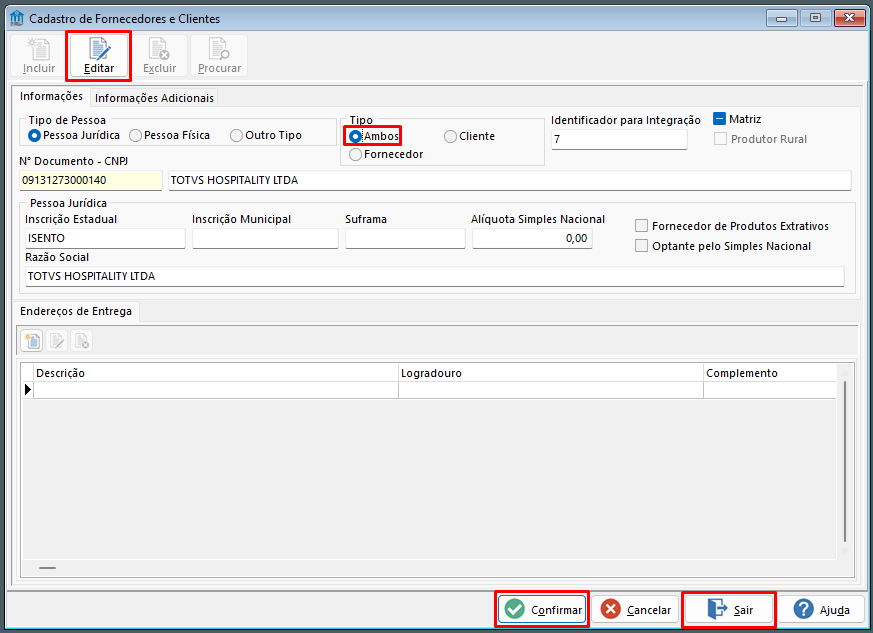
Task: Click the CNPJ document number field
Action: [x=91, y=180]
